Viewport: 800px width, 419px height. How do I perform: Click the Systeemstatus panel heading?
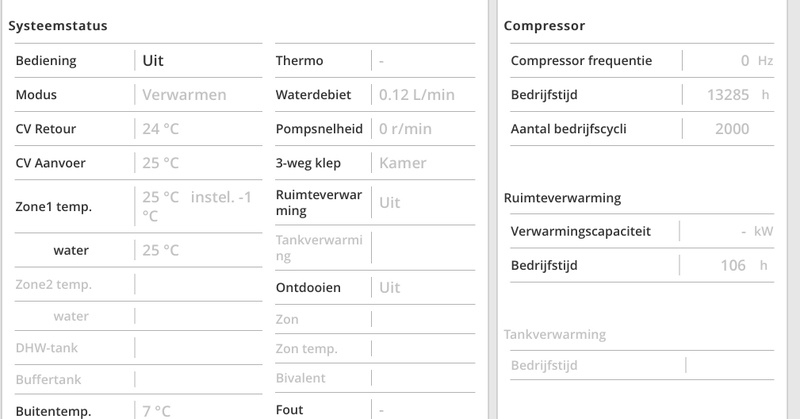point(58,26)
